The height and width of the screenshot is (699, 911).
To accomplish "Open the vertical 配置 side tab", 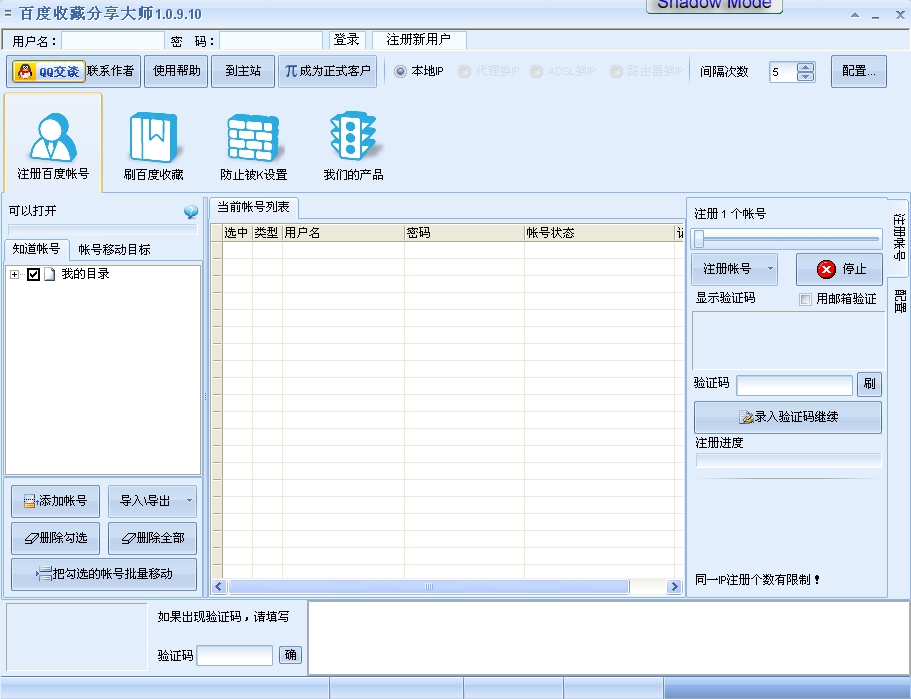I will tap(899, 301).
